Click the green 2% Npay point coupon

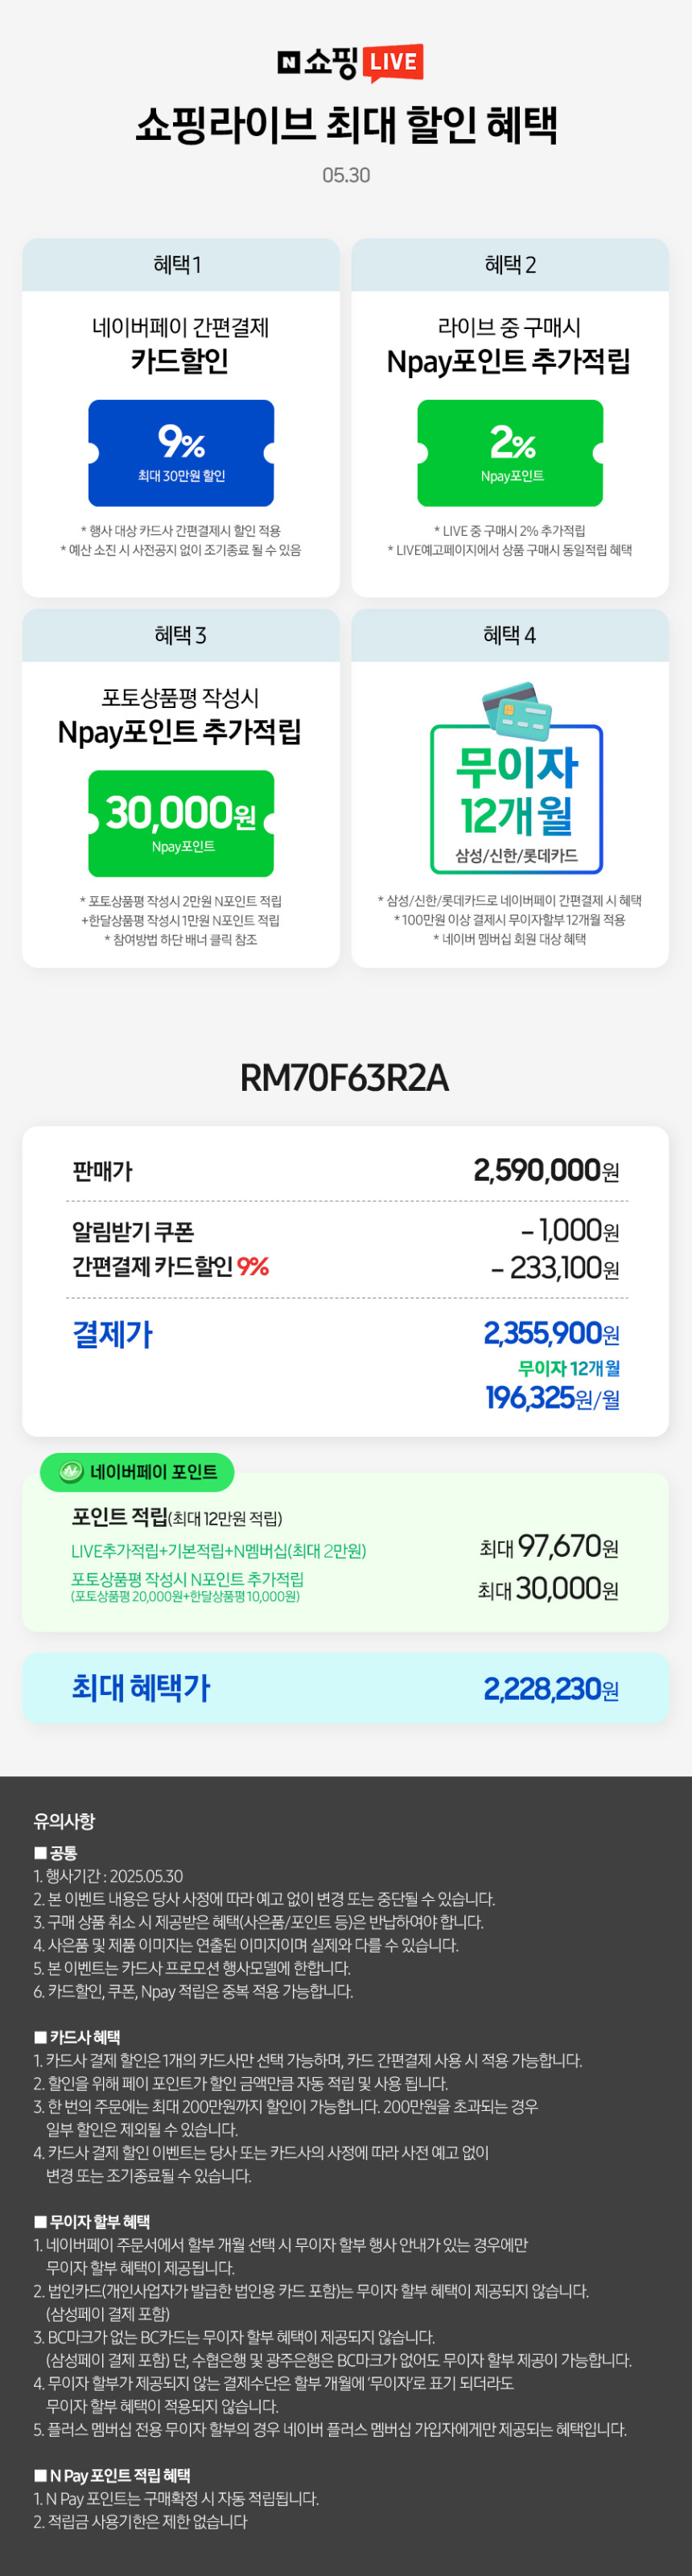510,453
